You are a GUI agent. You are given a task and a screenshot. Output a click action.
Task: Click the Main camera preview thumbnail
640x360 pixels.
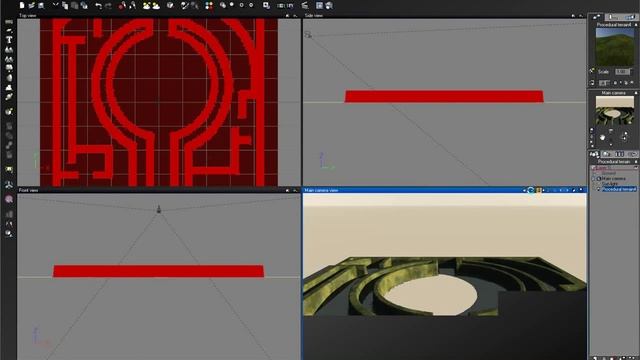pyautogui.click(x=615, y=110)
